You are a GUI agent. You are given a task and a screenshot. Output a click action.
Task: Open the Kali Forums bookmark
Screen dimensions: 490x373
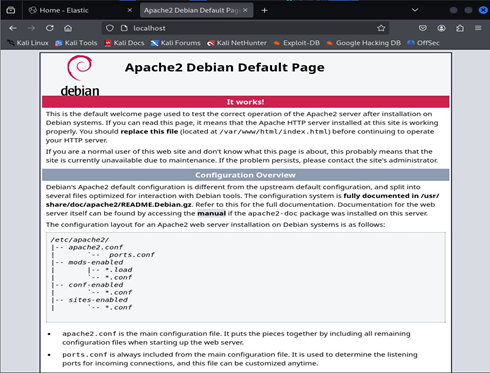click(176, 43)
